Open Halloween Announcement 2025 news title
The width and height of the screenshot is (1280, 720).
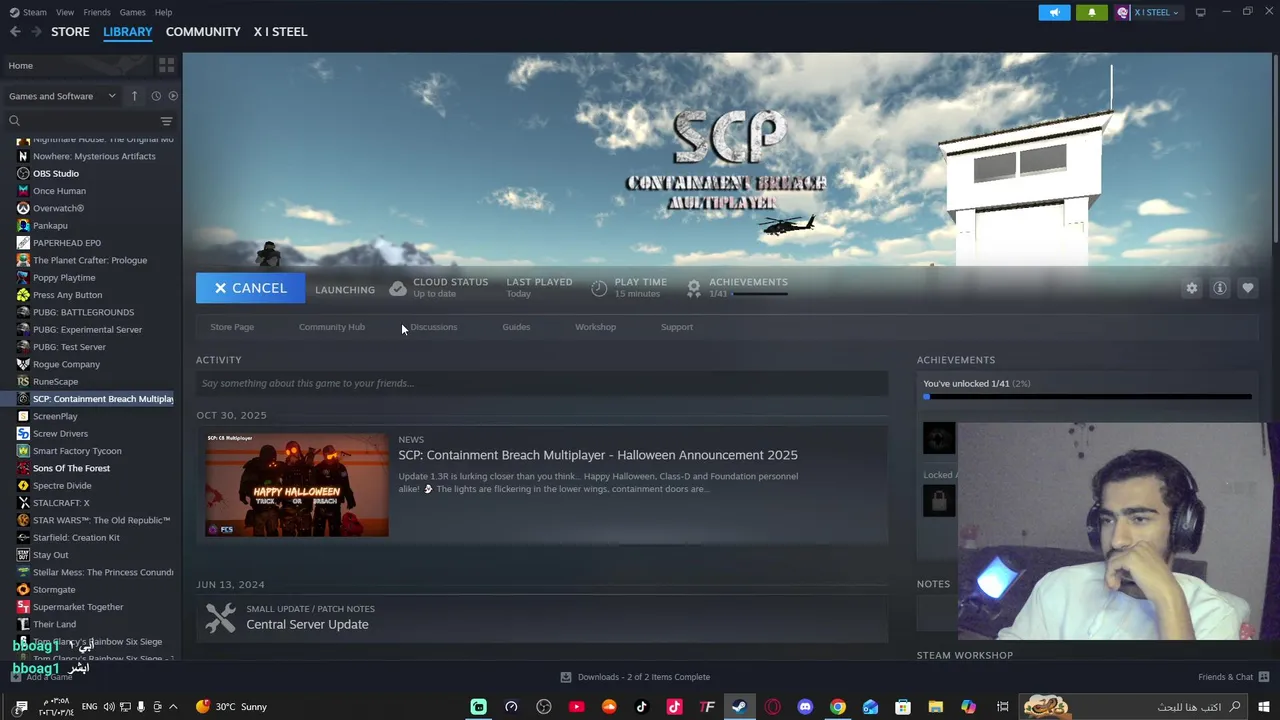point(598,455)
